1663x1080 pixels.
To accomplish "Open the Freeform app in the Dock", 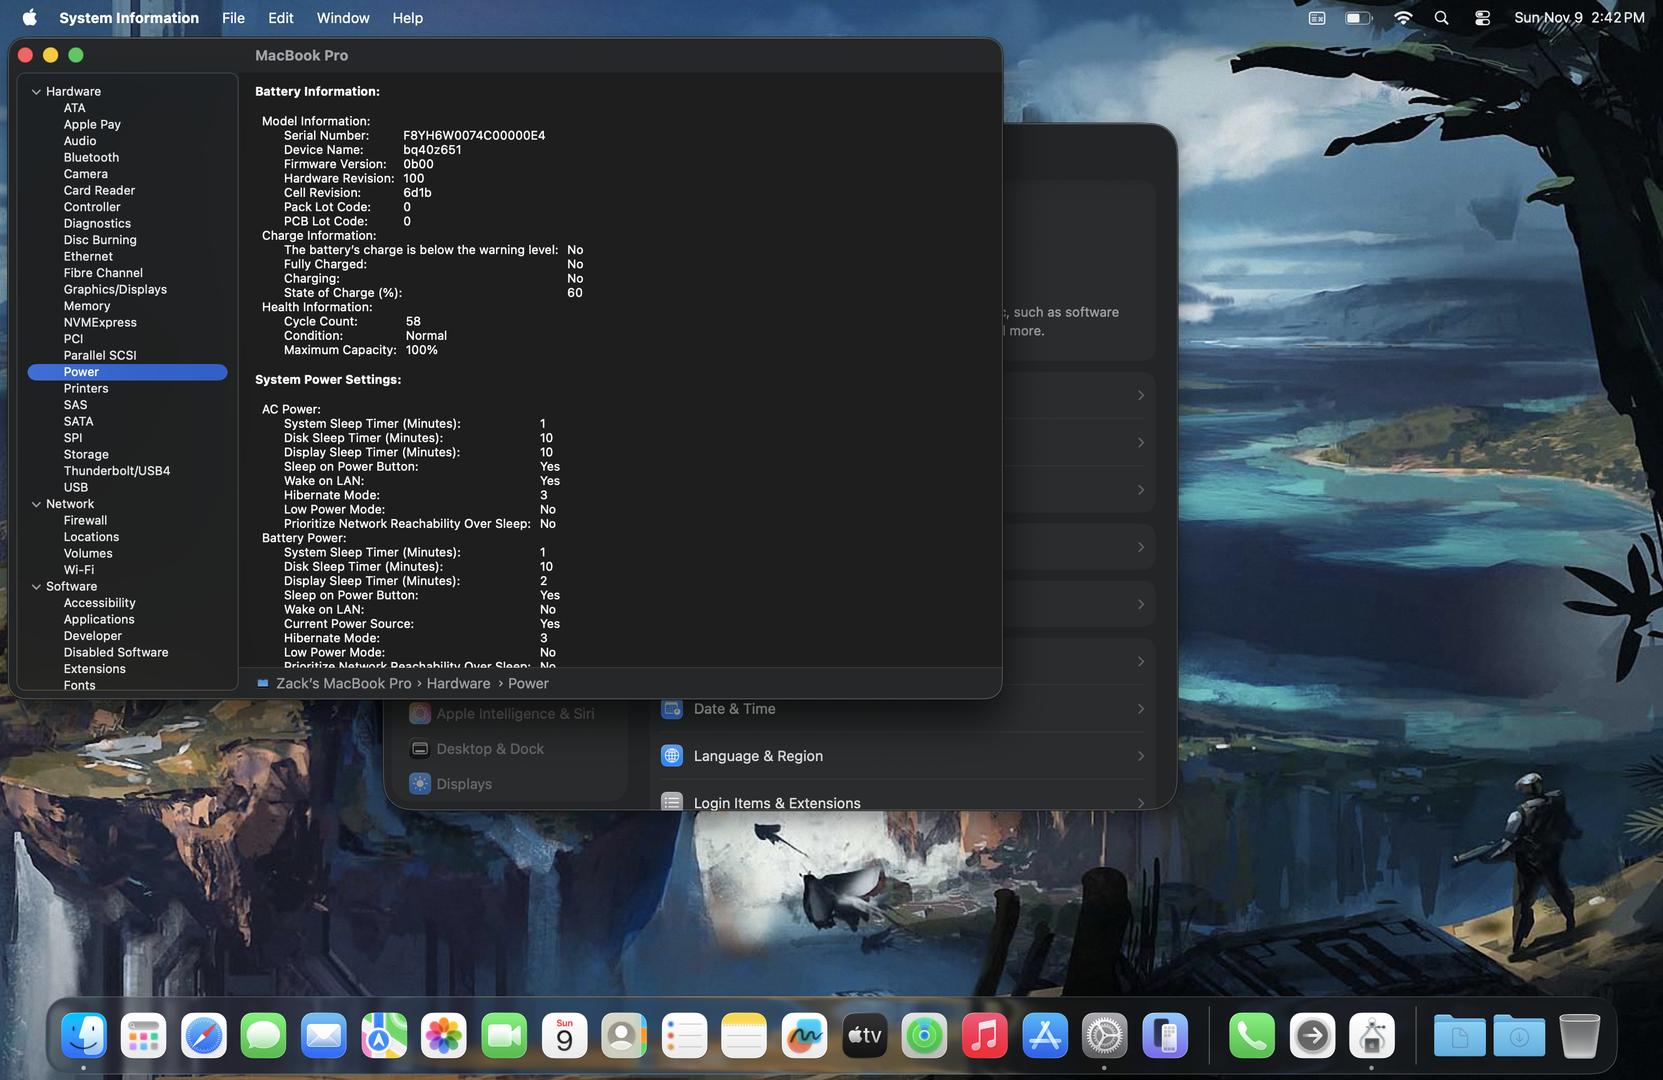I will (804, 1036).
